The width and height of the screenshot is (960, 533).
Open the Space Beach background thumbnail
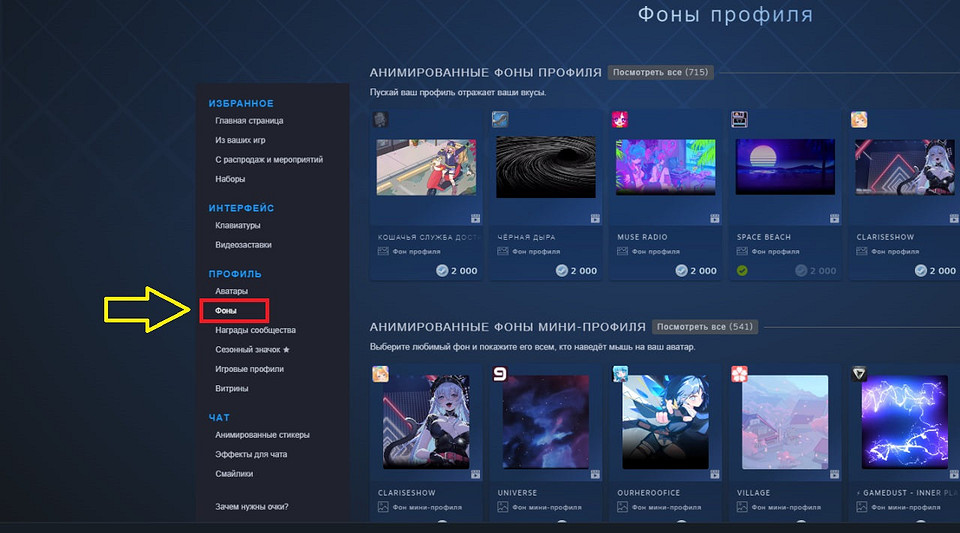coord(785,167)
